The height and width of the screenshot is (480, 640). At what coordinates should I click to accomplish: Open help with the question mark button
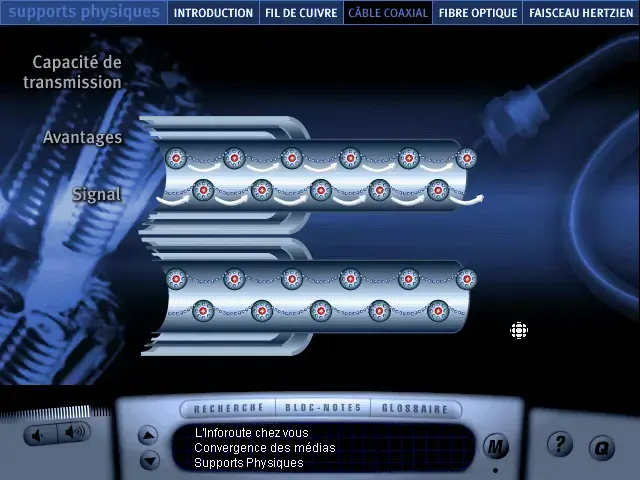coord(560,444)
